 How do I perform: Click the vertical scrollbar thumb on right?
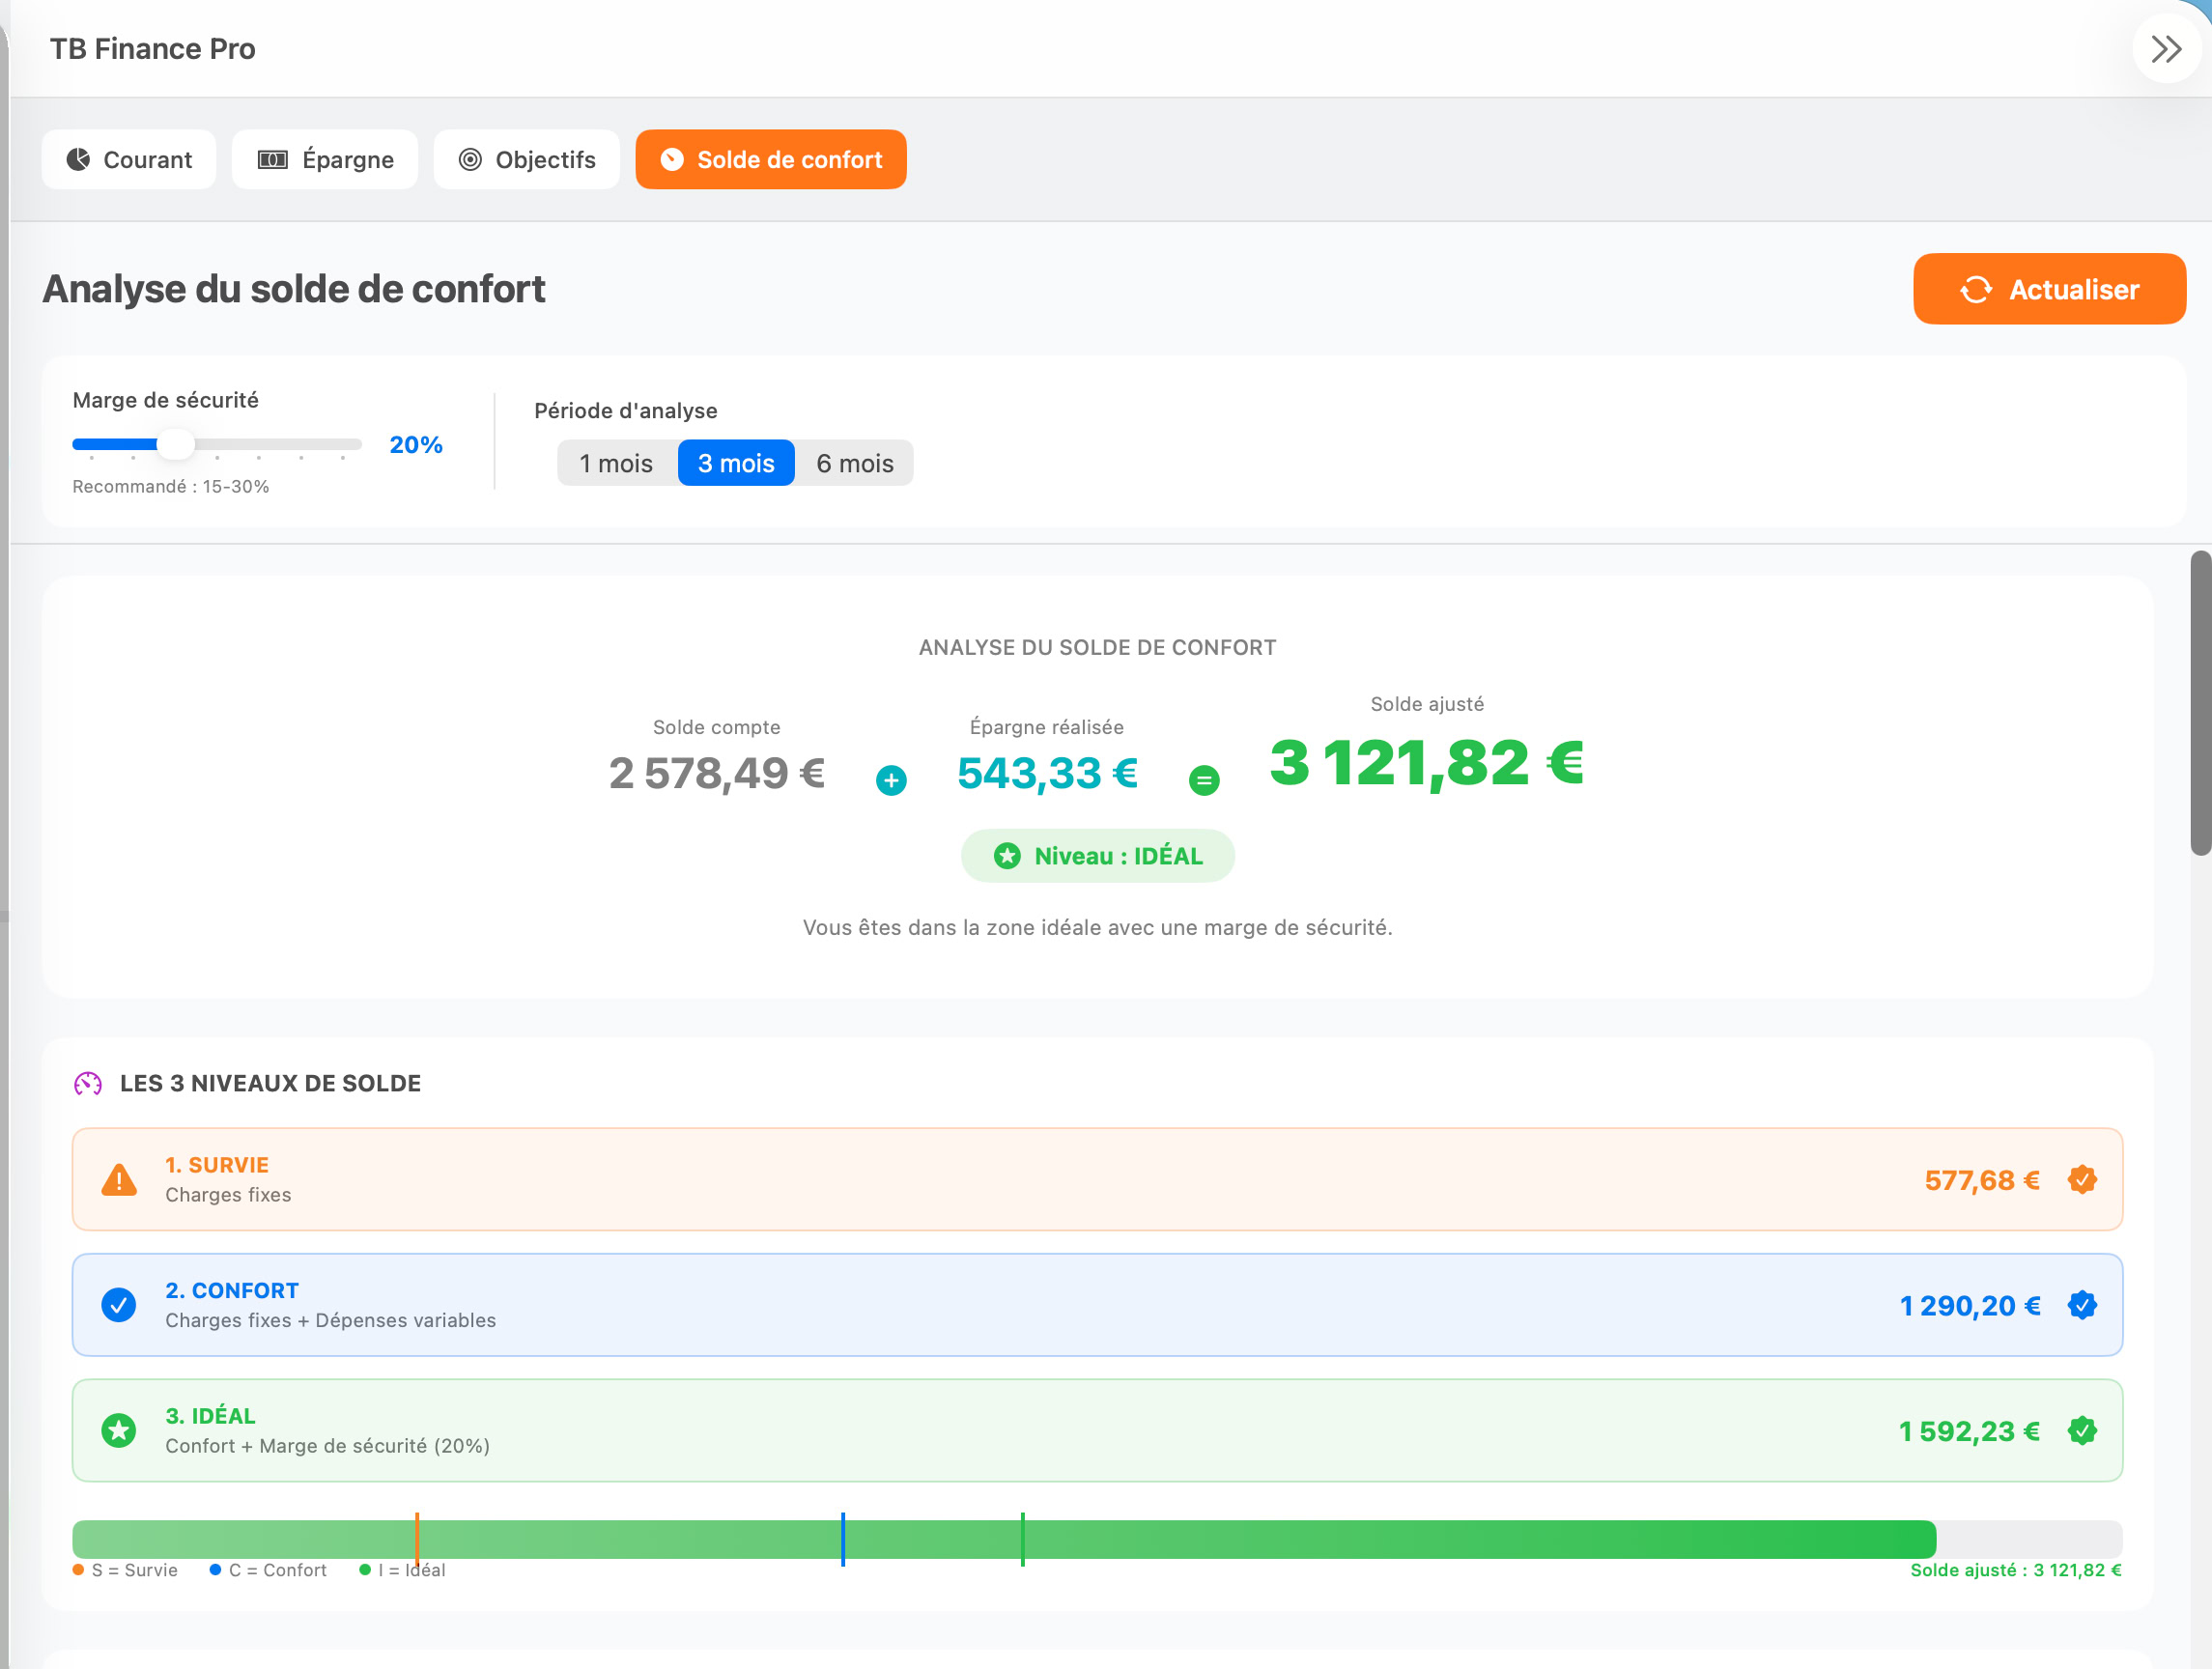tap(2200, 702)
